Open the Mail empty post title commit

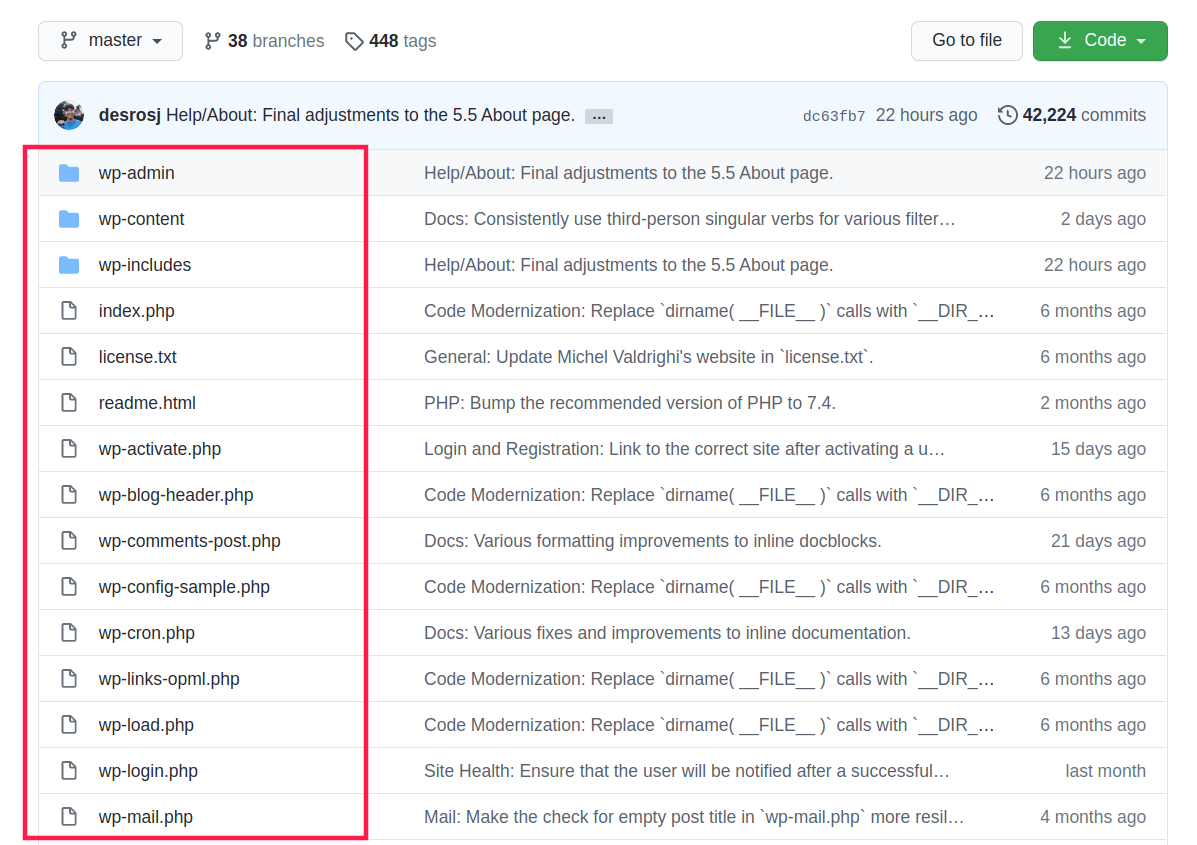pyautogui.click(x=694, y=817)
